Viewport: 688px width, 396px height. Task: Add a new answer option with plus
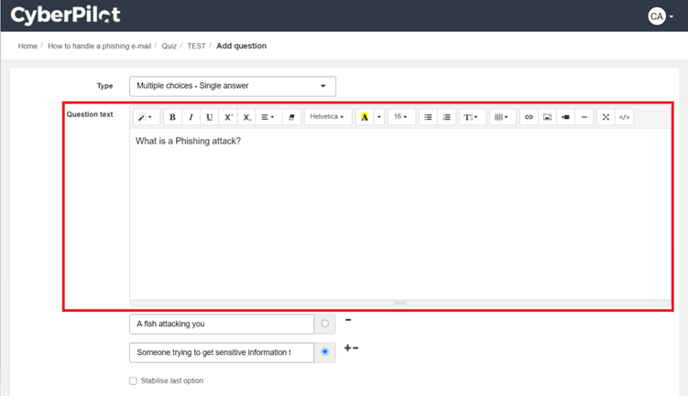(x=347, y=348)
